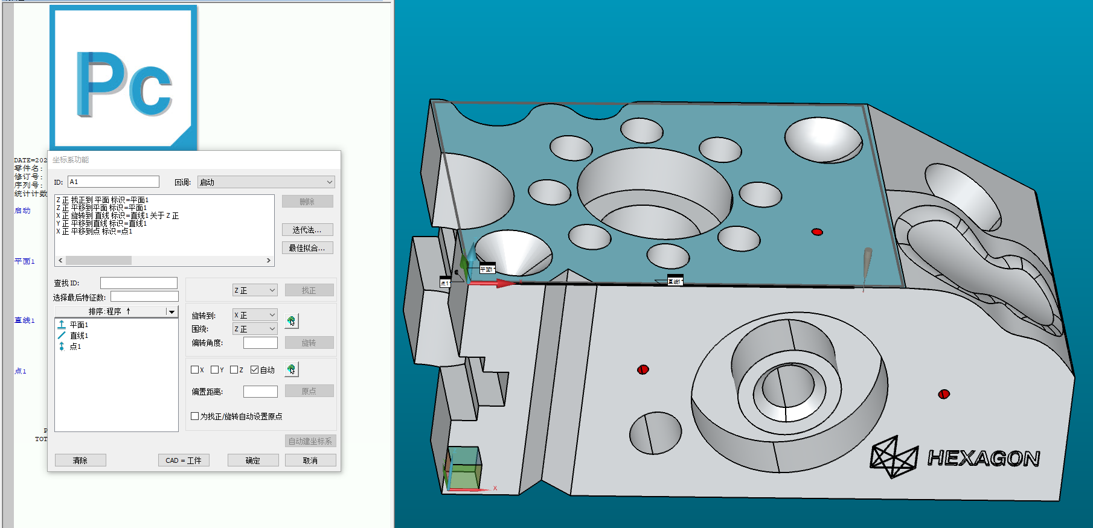Image resolution: width=1093 pixels, height=528 pixels.
Task: Click the alignment list horizontal scrollbar
Action: coord(165,261)
